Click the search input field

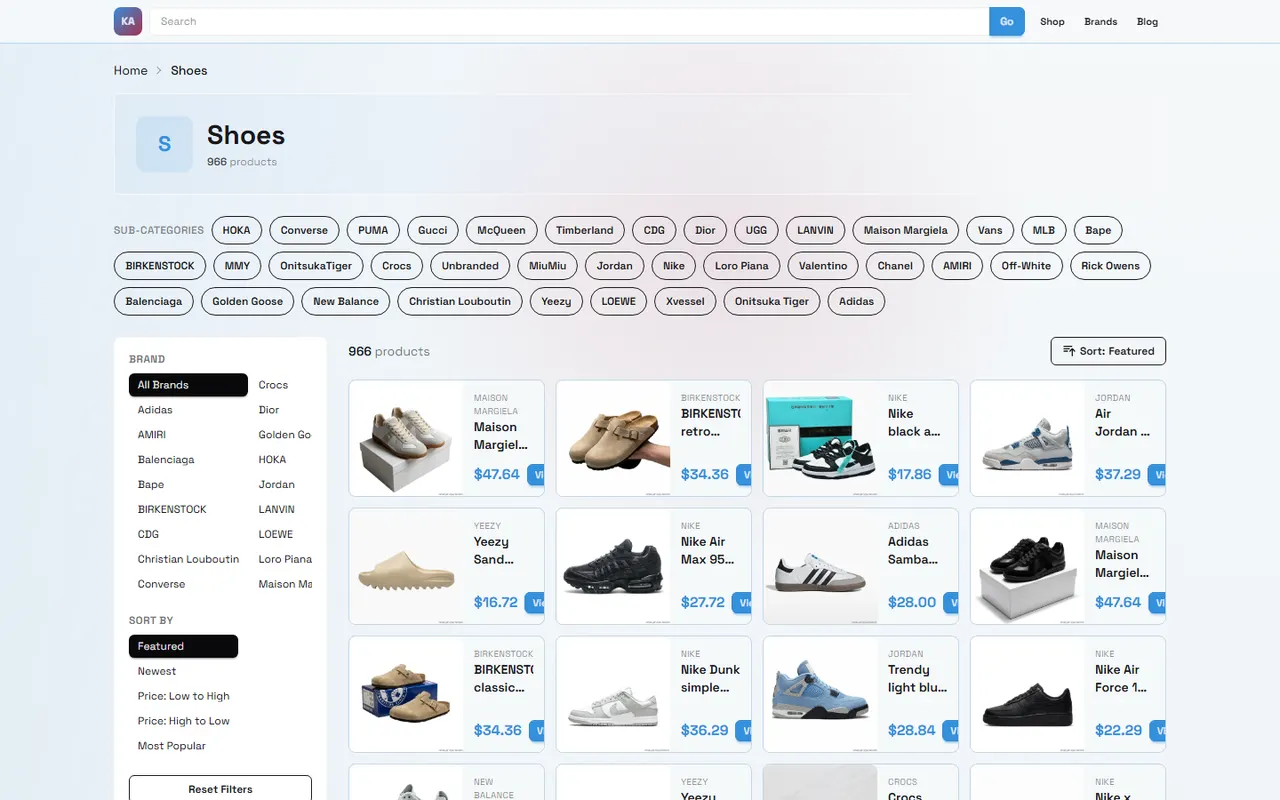click(570, 21)
